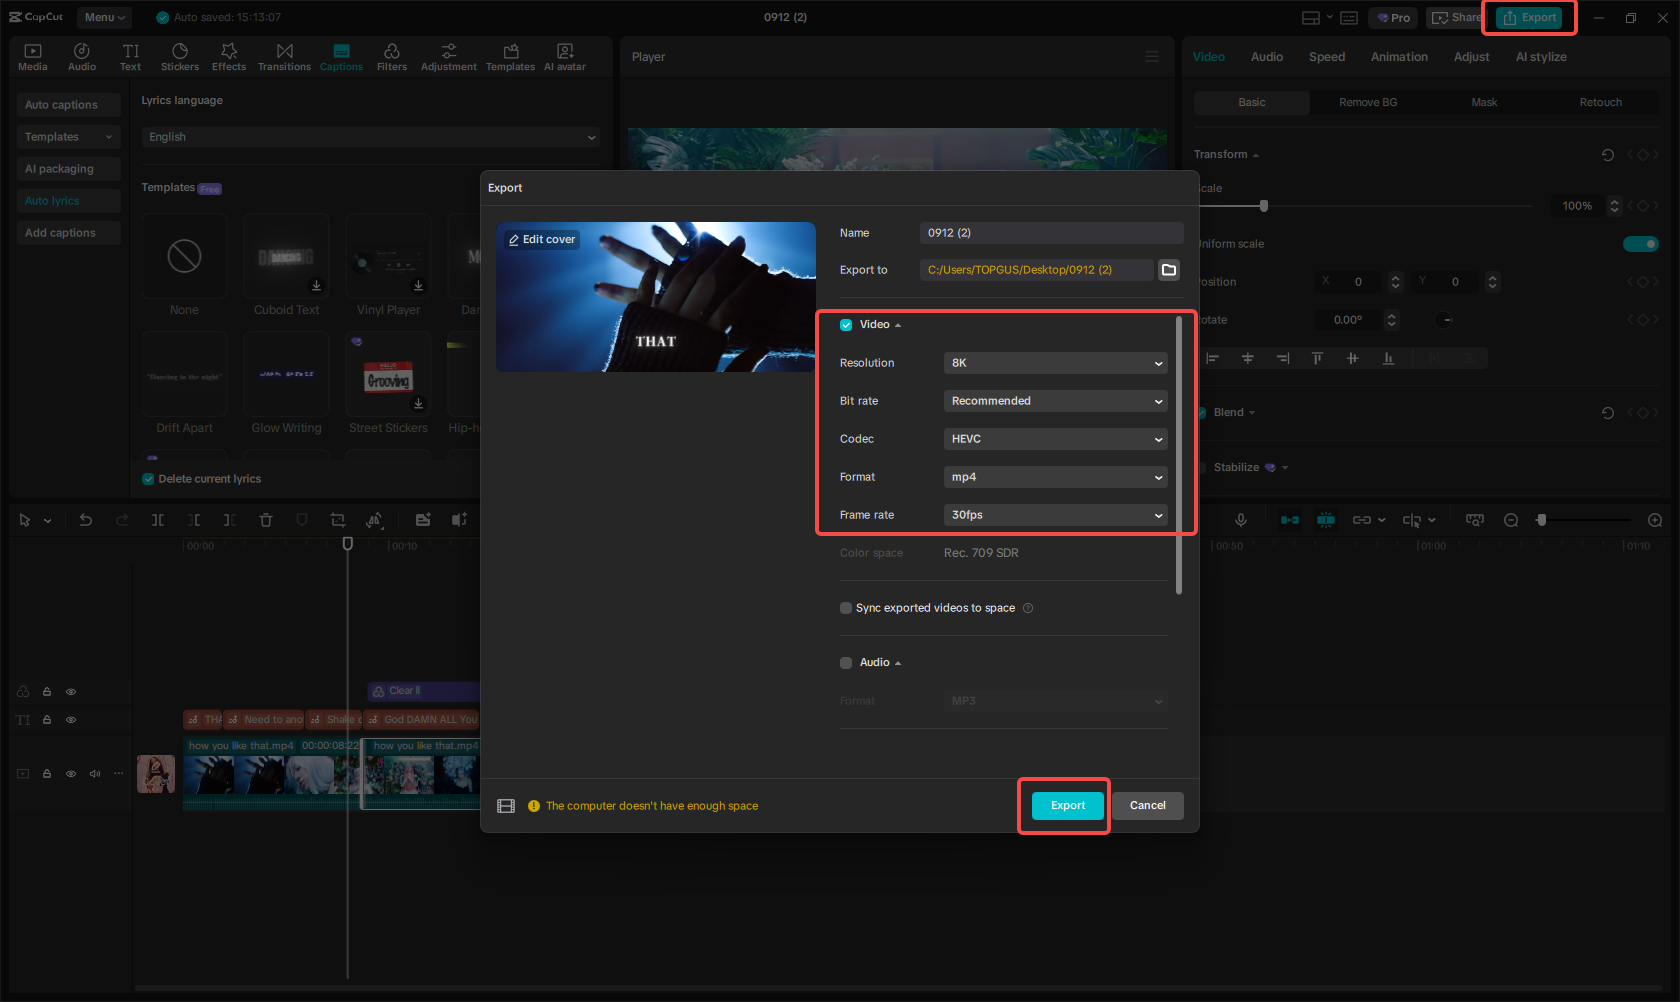Open the HEVC codec dropdown
Screen dimensions: 1680x1002
[x=1055, y=438]
